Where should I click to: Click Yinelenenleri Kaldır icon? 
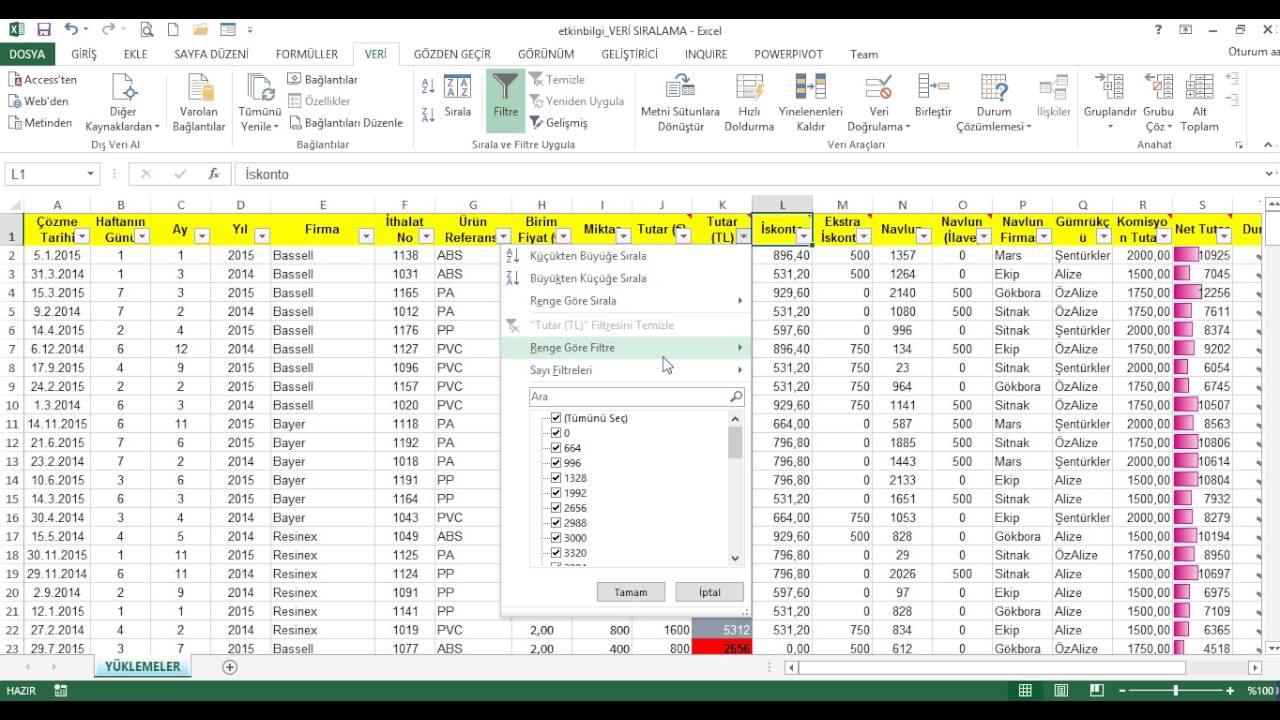coord(810,87)
